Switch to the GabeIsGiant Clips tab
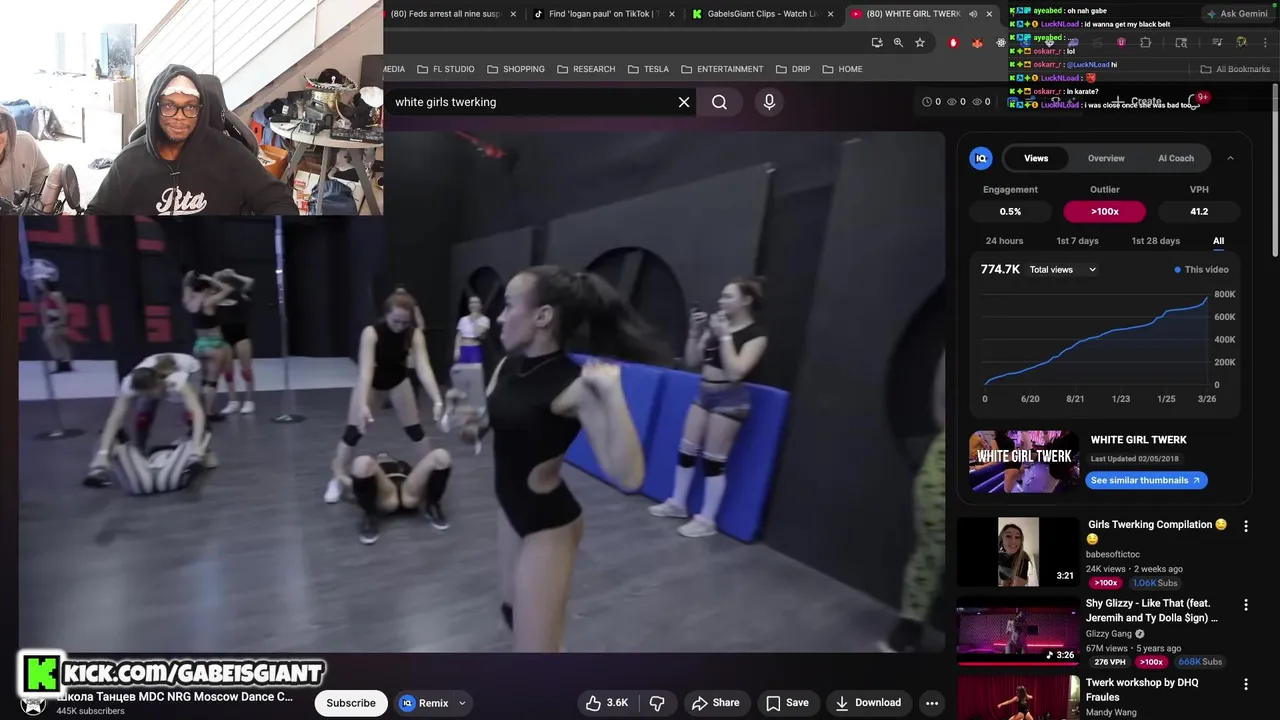1280x720 pixels. pyautogui.click(x=761, y=14)
